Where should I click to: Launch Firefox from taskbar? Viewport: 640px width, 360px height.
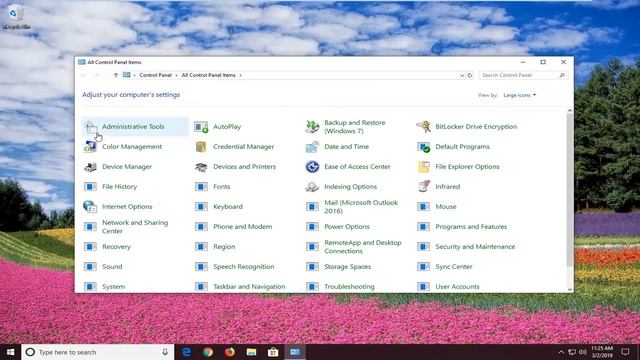230,352
